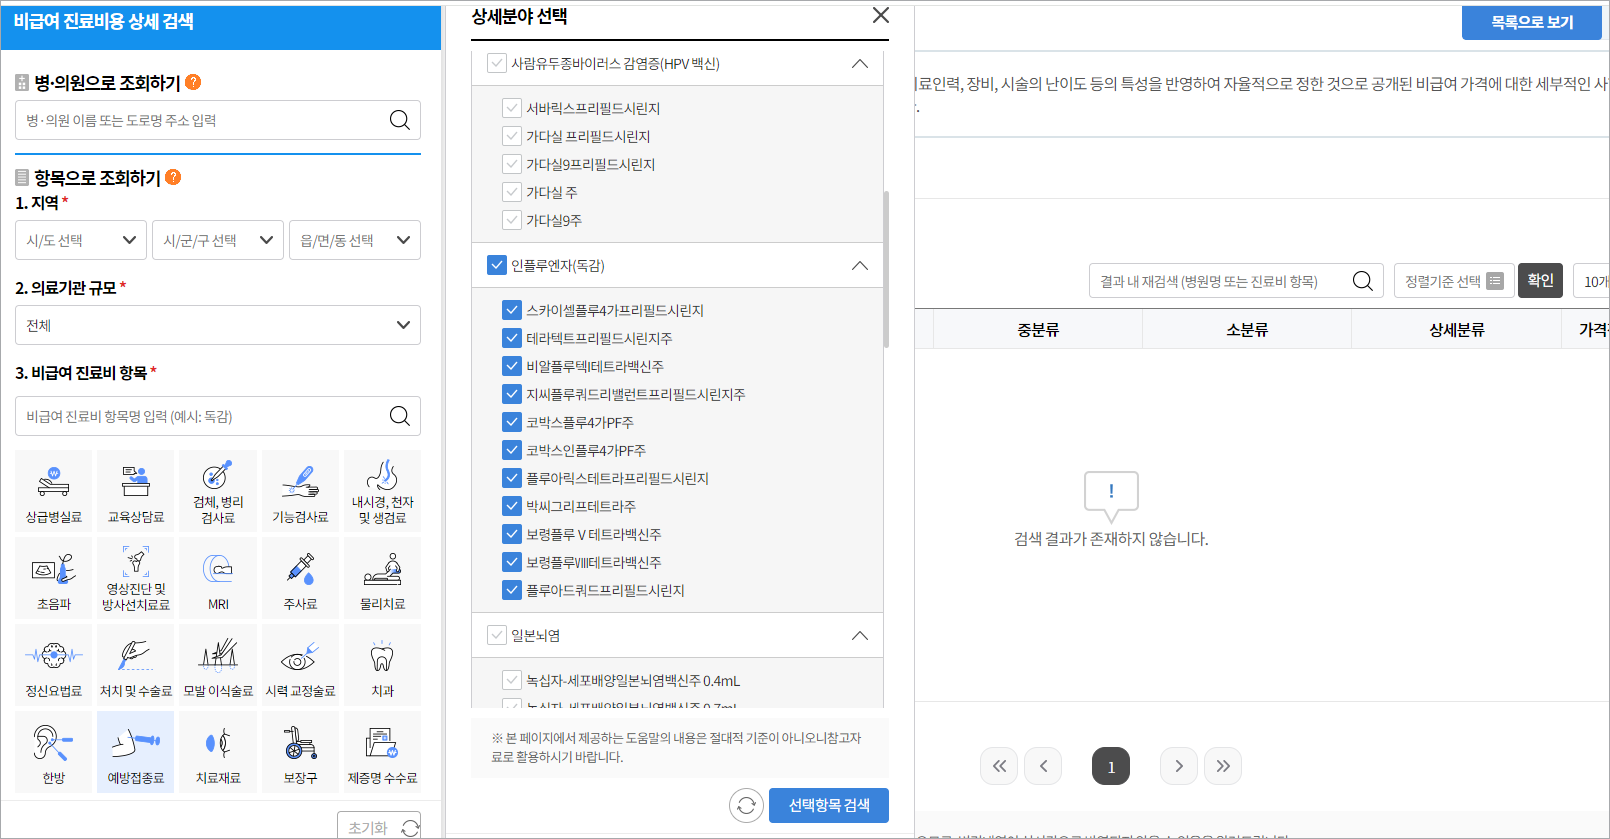
Task: Select the 예방접종료 category icon
Action: point(136,752)
